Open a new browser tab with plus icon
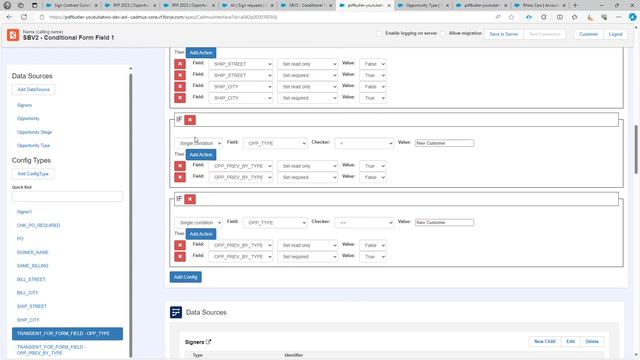Image resolution: width=640 pixels, height=360 pixels. tap(575, 5)
